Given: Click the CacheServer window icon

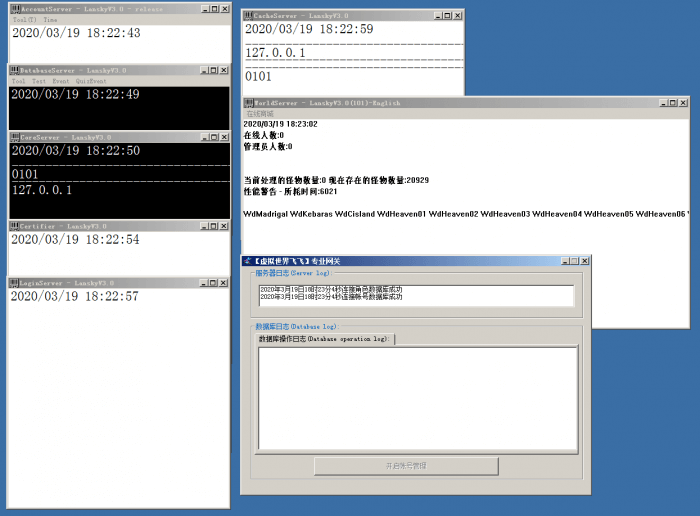Looking at the screenshot, I should tap(249, 16).
